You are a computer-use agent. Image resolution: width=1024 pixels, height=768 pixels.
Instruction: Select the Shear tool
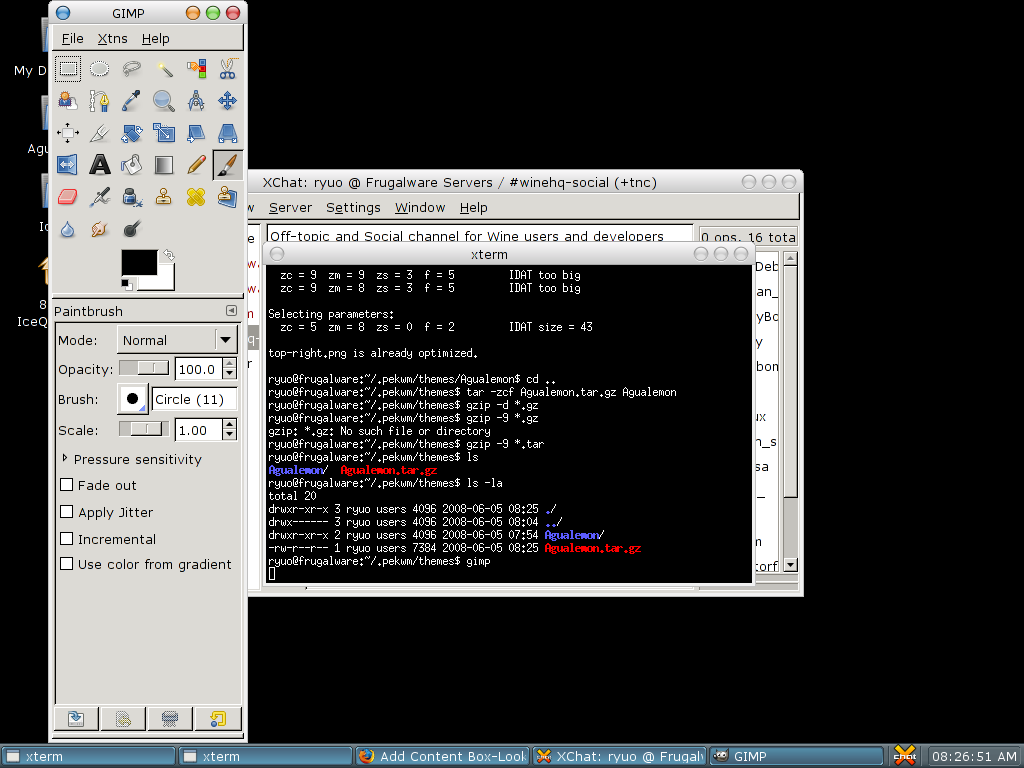point(196,133)
